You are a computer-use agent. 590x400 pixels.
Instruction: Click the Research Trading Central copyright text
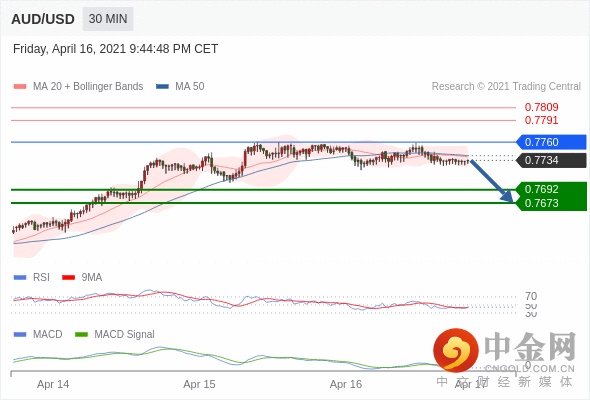point(506,87)
